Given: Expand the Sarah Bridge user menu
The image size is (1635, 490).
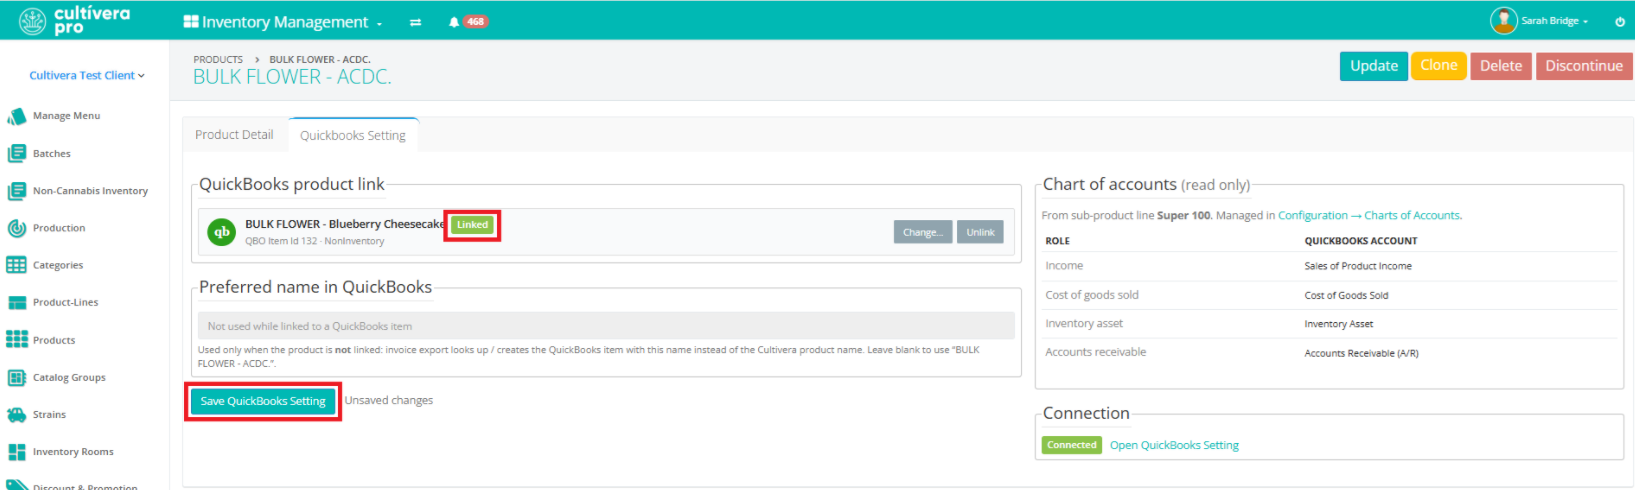Looking at the screenshot, I should pos(1539,20).
